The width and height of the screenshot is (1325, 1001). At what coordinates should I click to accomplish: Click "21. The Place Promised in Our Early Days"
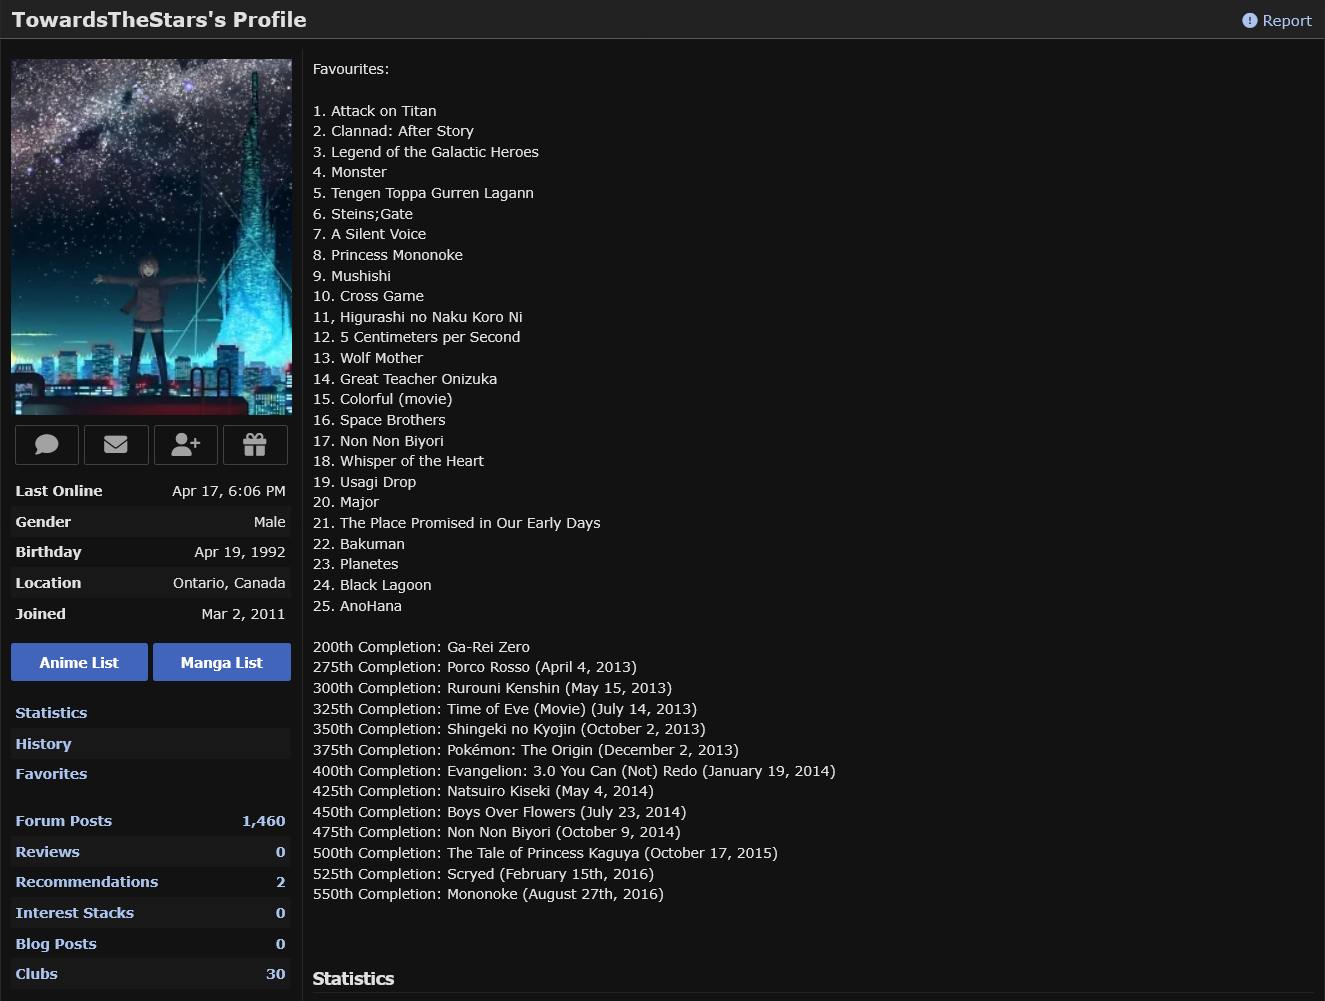[x=457, y=523]
